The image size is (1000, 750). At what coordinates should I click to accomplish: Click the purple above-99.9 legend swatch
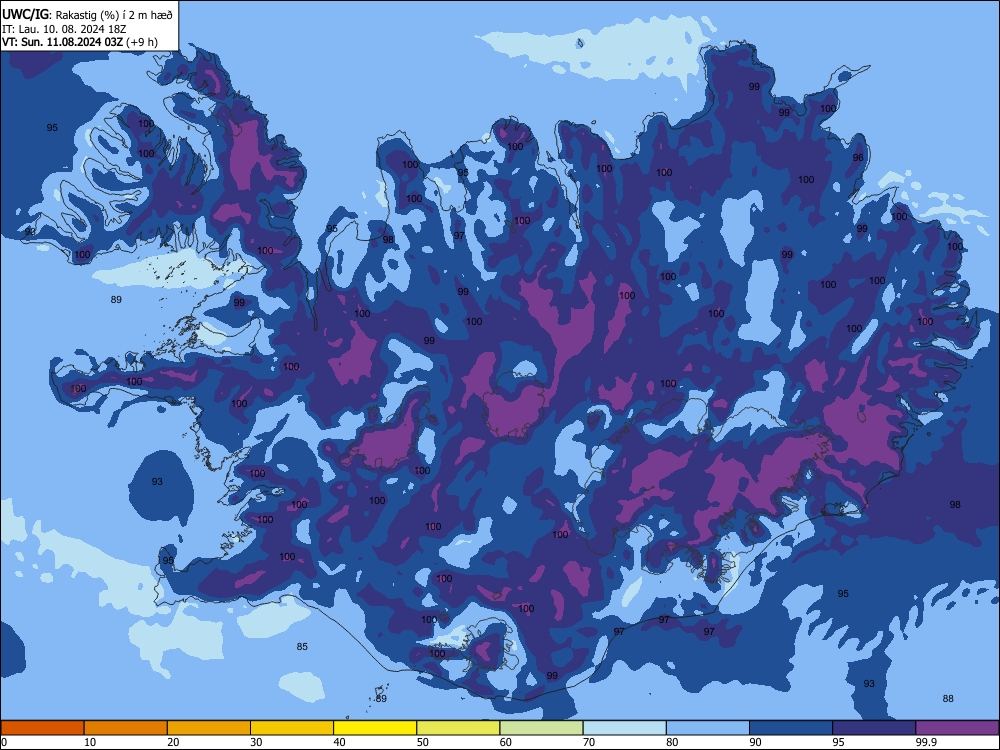click(x=957, y=728)
